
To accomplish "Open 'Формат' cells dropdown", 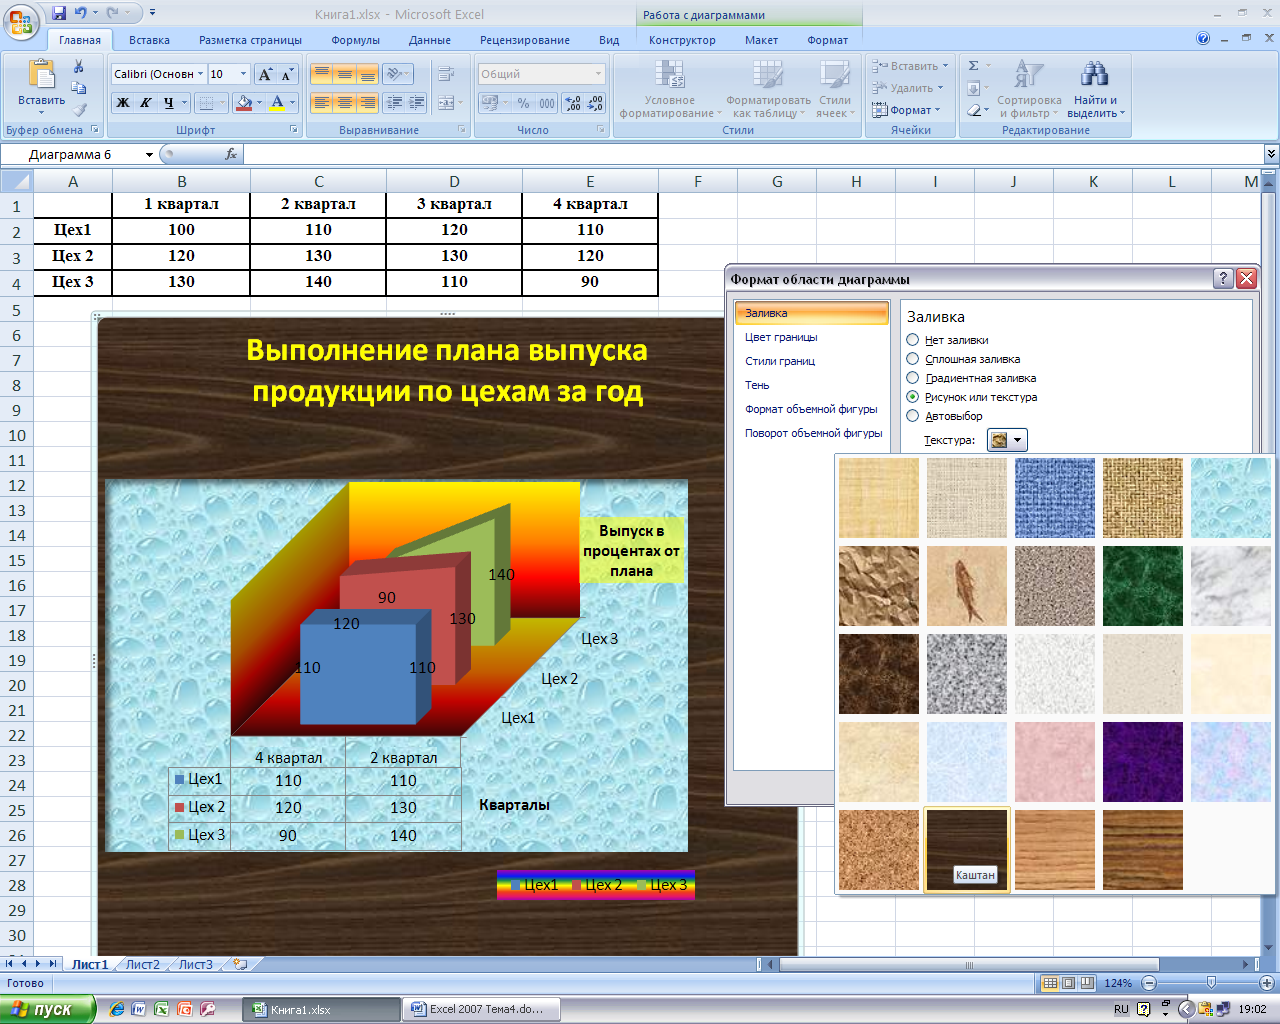I will click(909, 110).
